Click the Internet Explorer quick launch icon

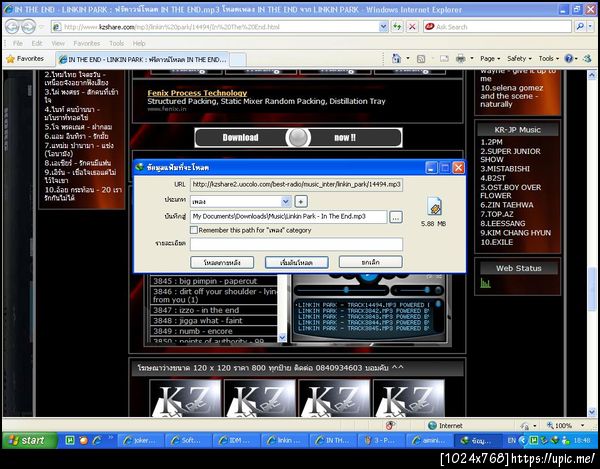pyautogui.click(x=97, y=440)
